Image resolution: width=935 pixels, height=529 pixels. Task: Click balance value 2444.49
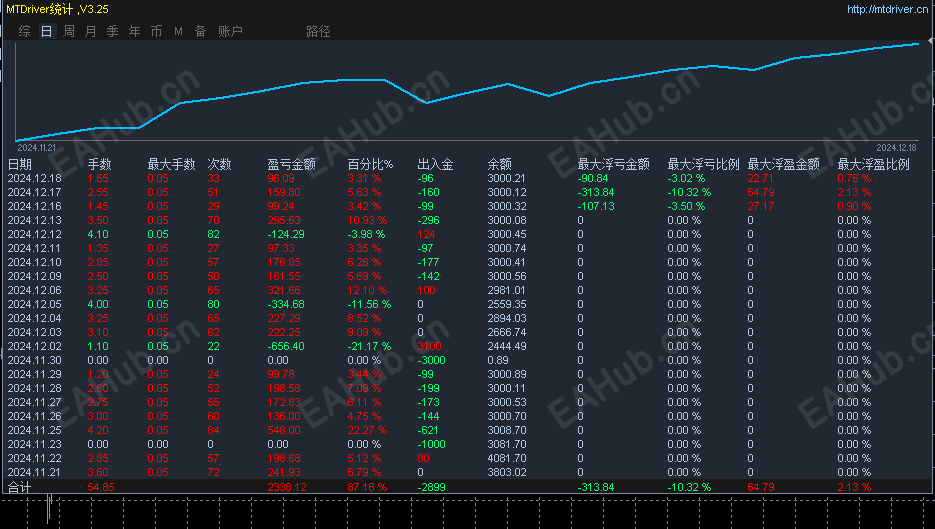point(507,346)
